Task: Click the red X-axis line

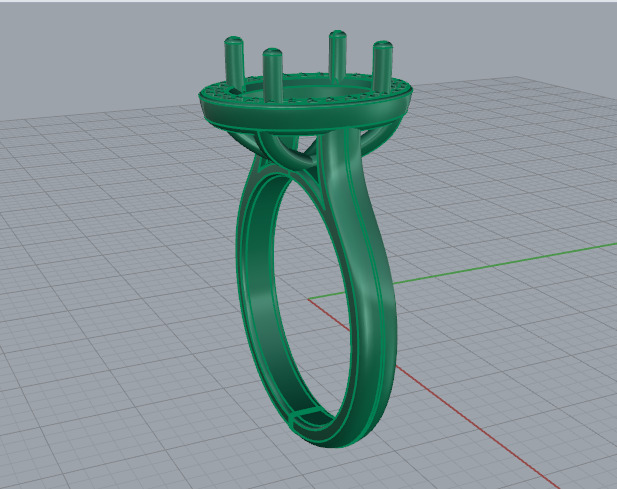Action: 476,427
